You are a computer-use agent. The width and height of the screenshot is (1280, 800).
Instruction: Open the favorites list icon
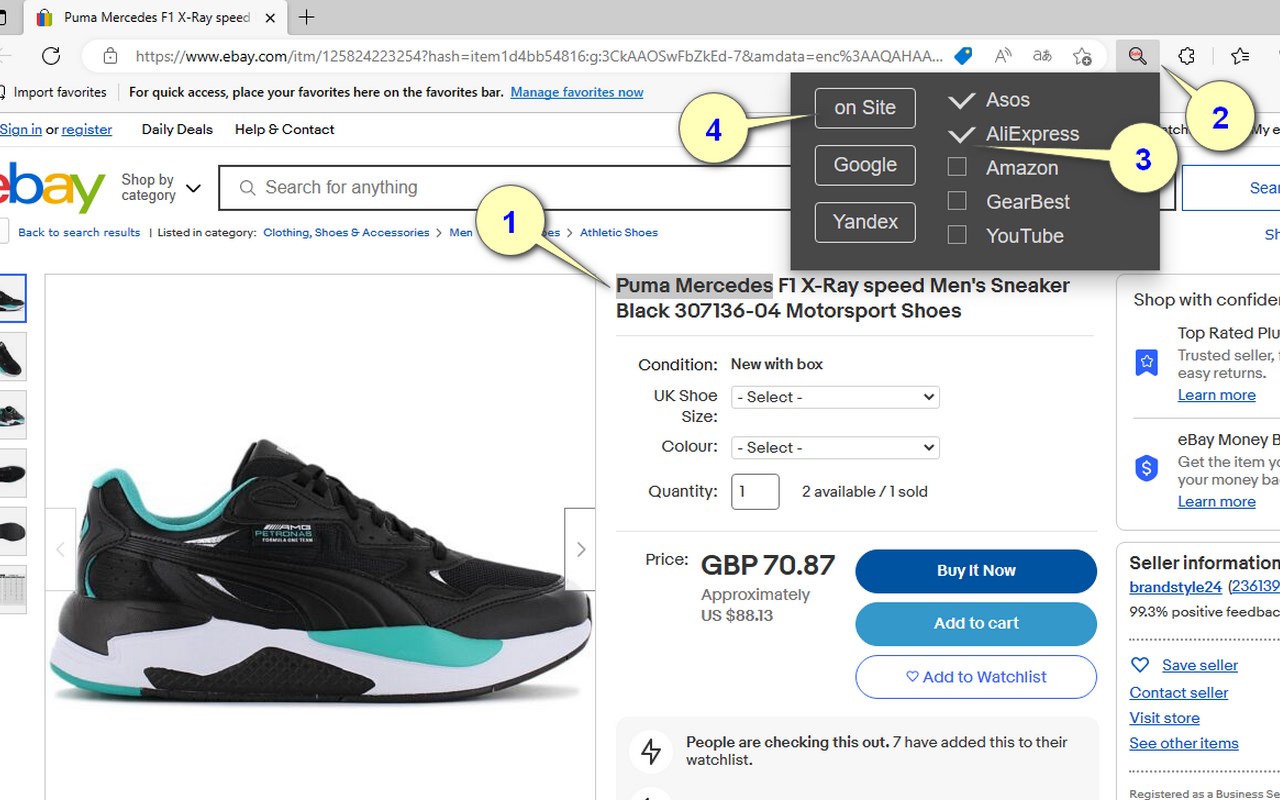coord(1240,56)
